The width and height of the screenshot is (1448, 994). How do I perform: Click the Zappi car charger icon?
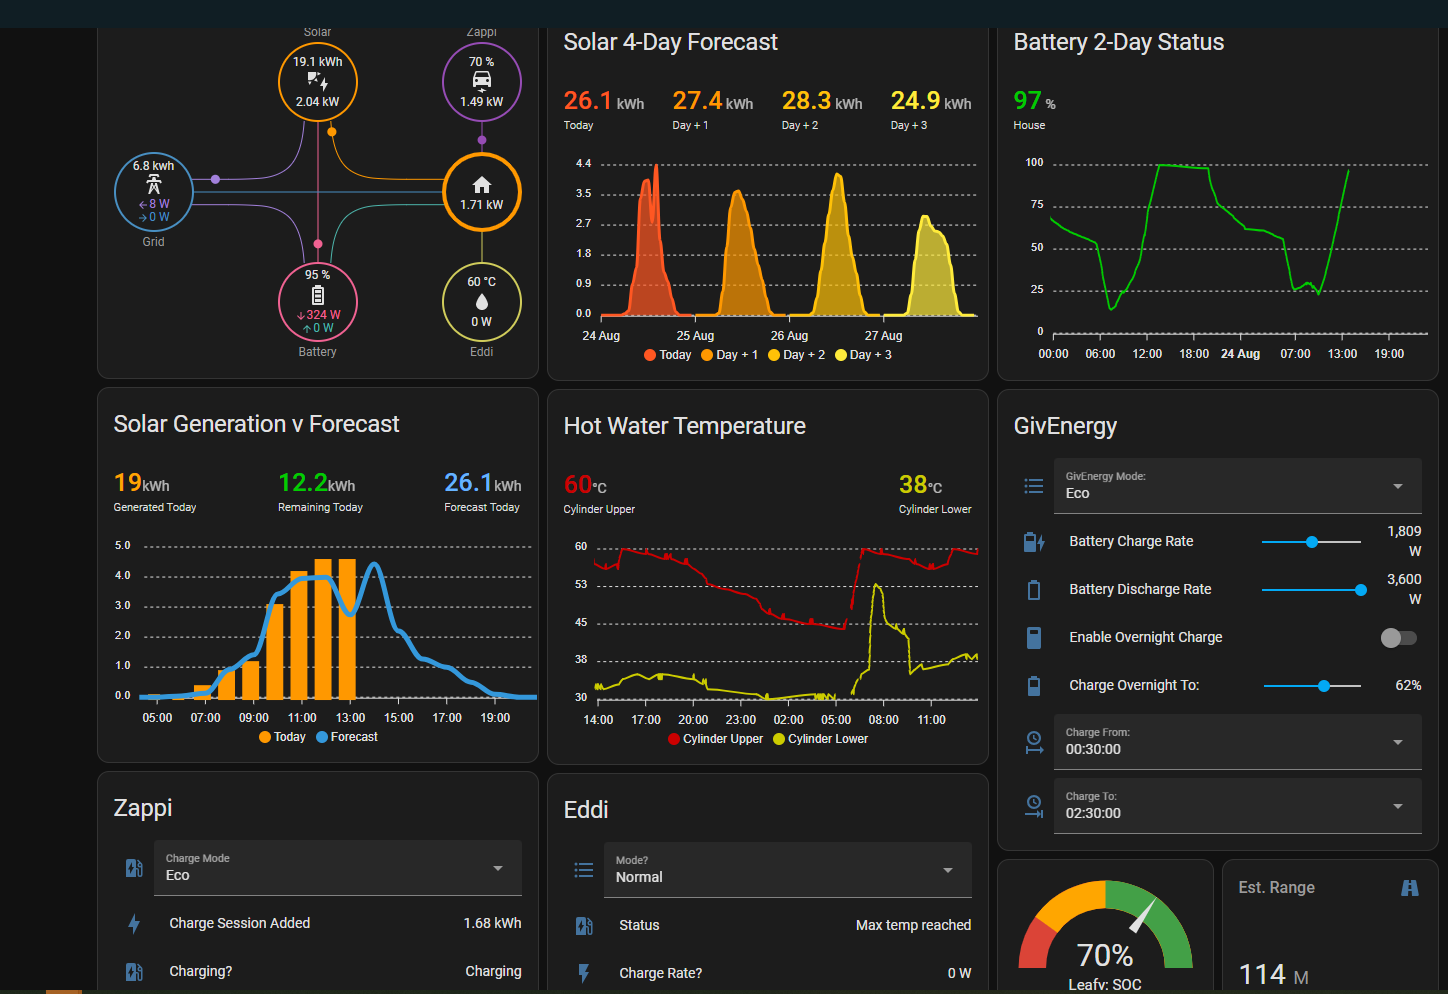click(482, 80)
